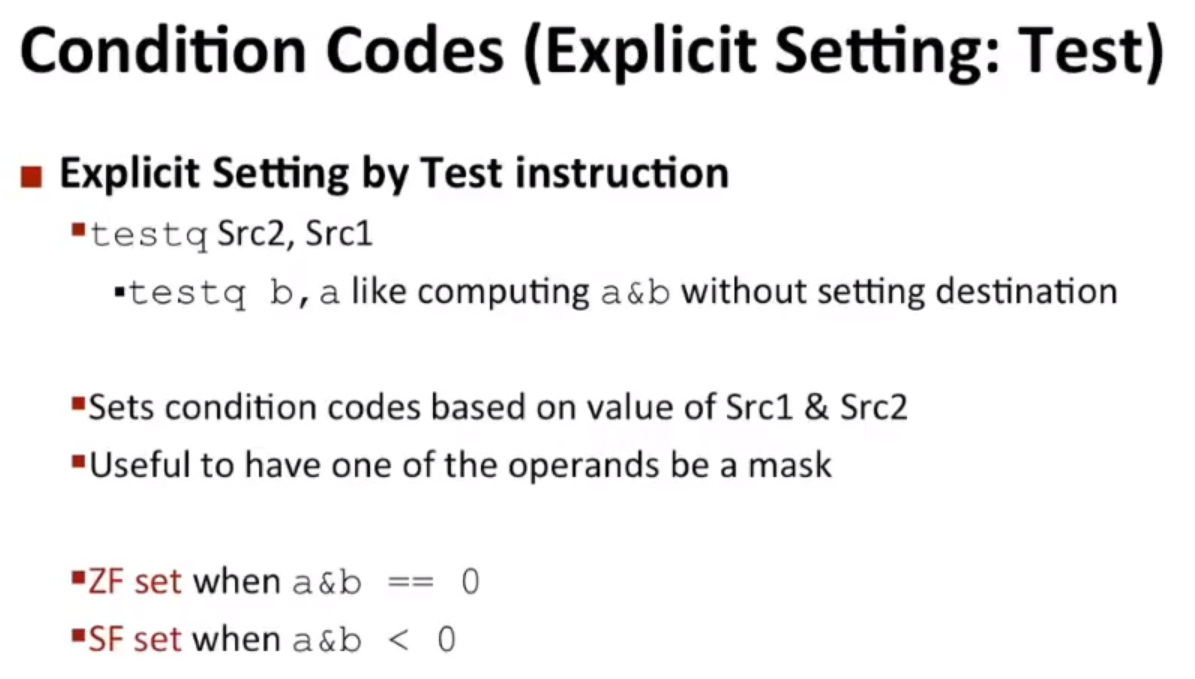Click the words without setting destination

coord(899,291)
